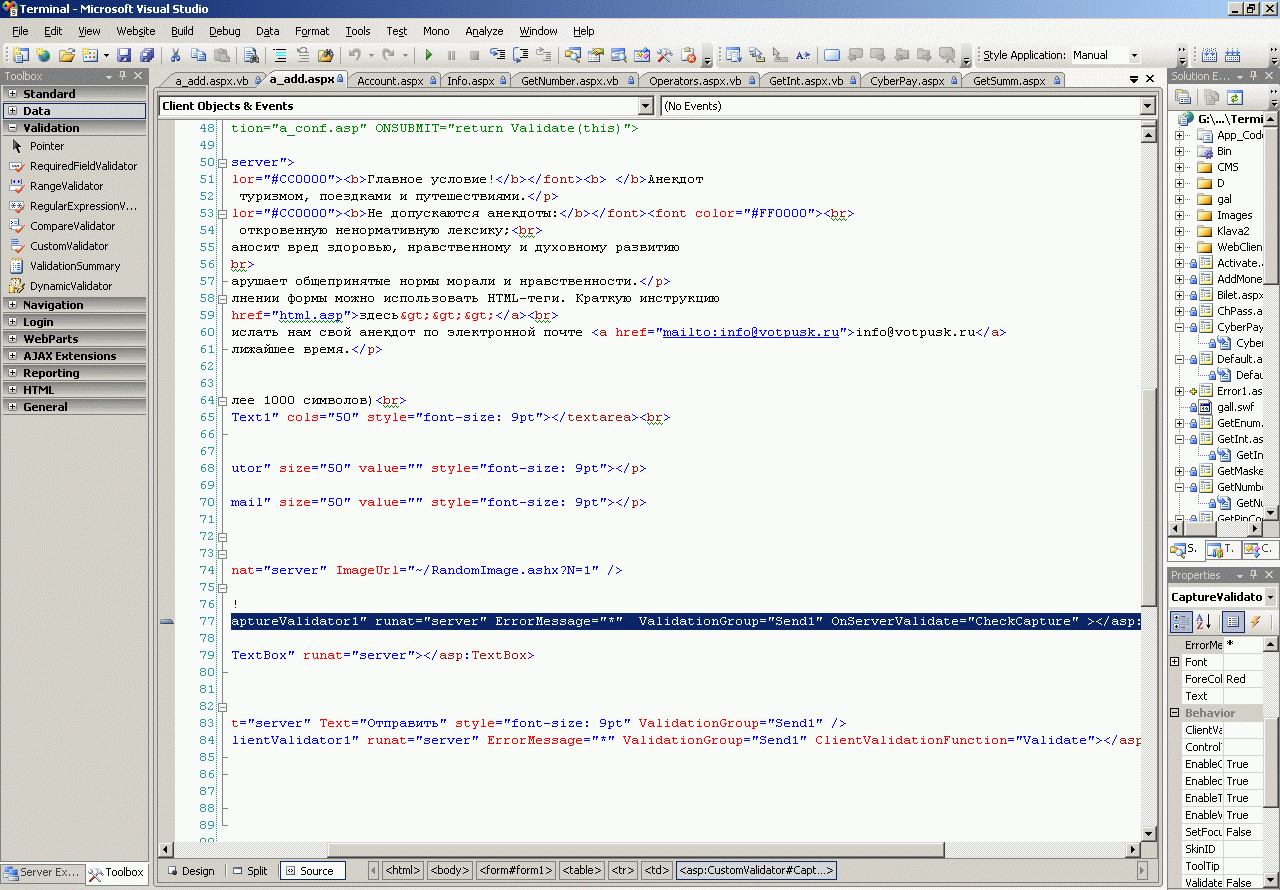Switch to Design view

point(190,871)
